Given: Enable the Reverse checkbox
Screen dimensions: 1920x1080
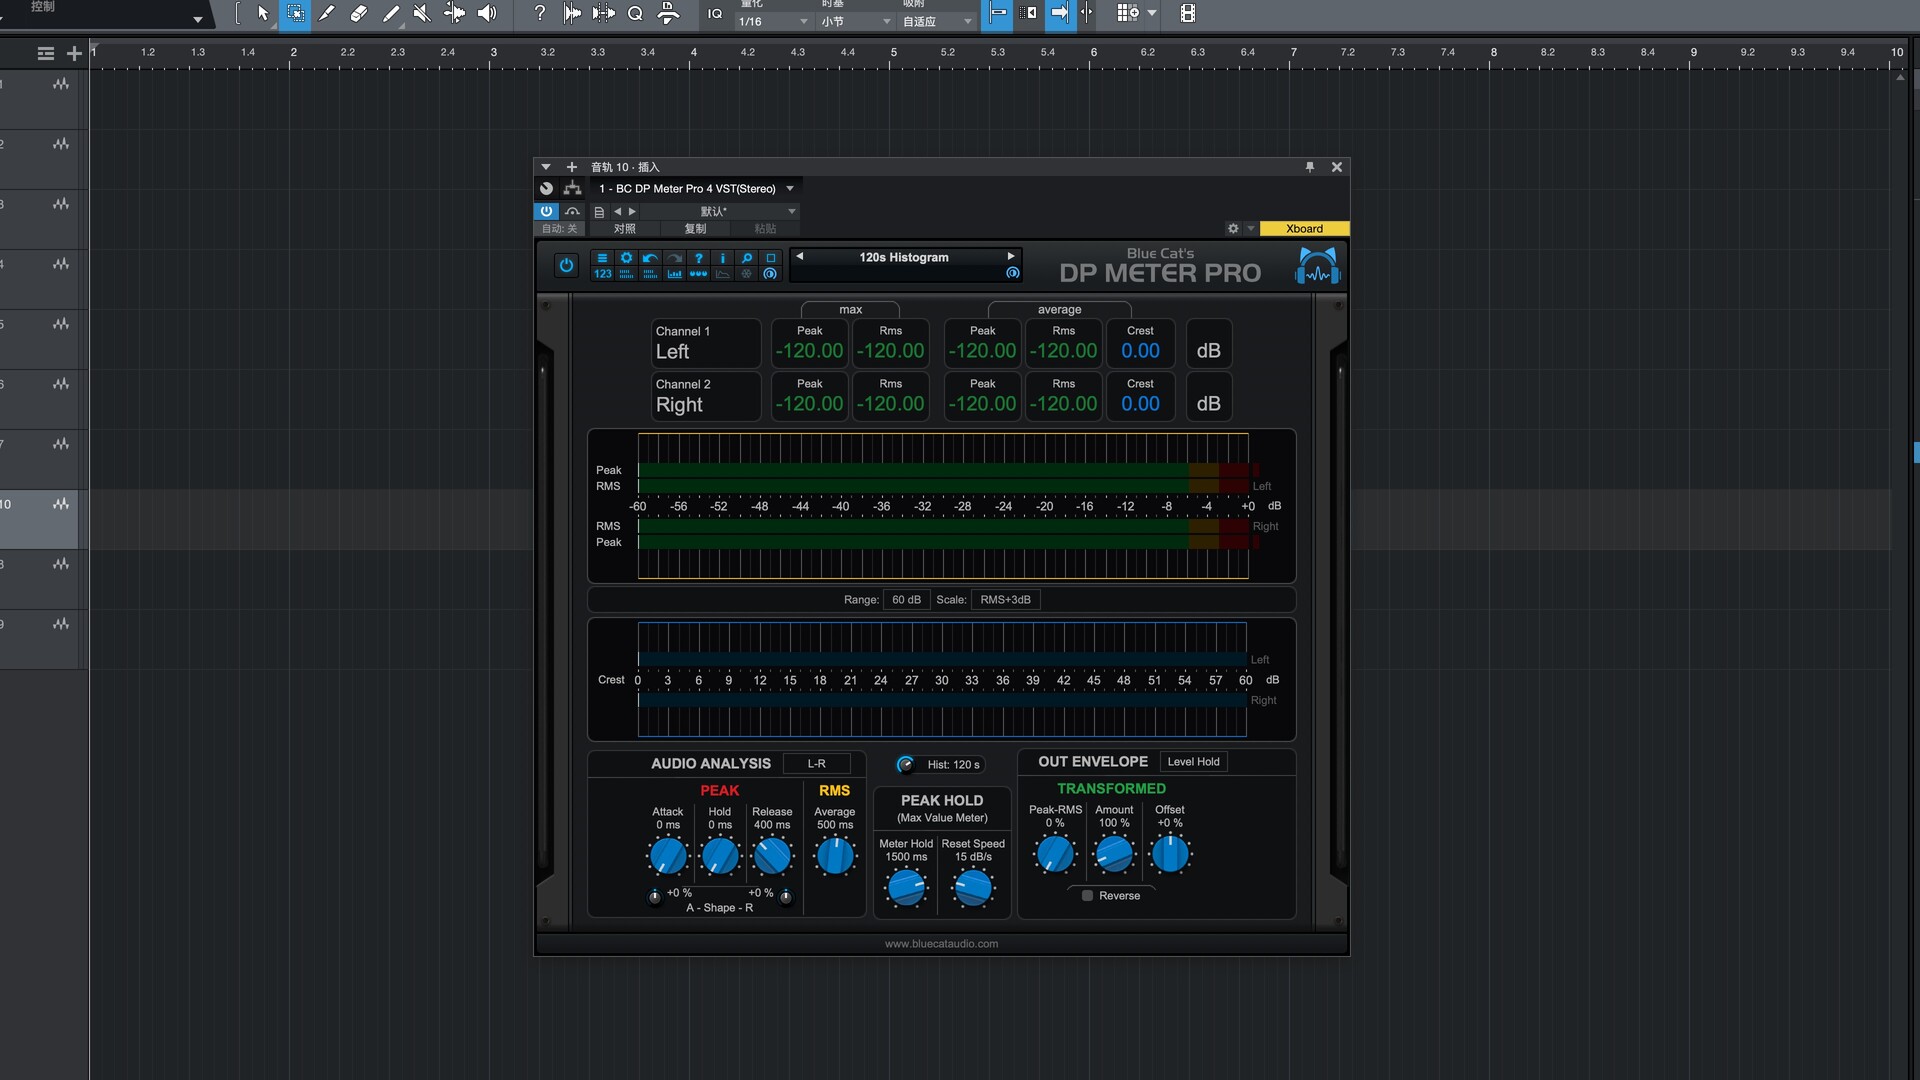Looking at the screenshot, I should 1087,896.
